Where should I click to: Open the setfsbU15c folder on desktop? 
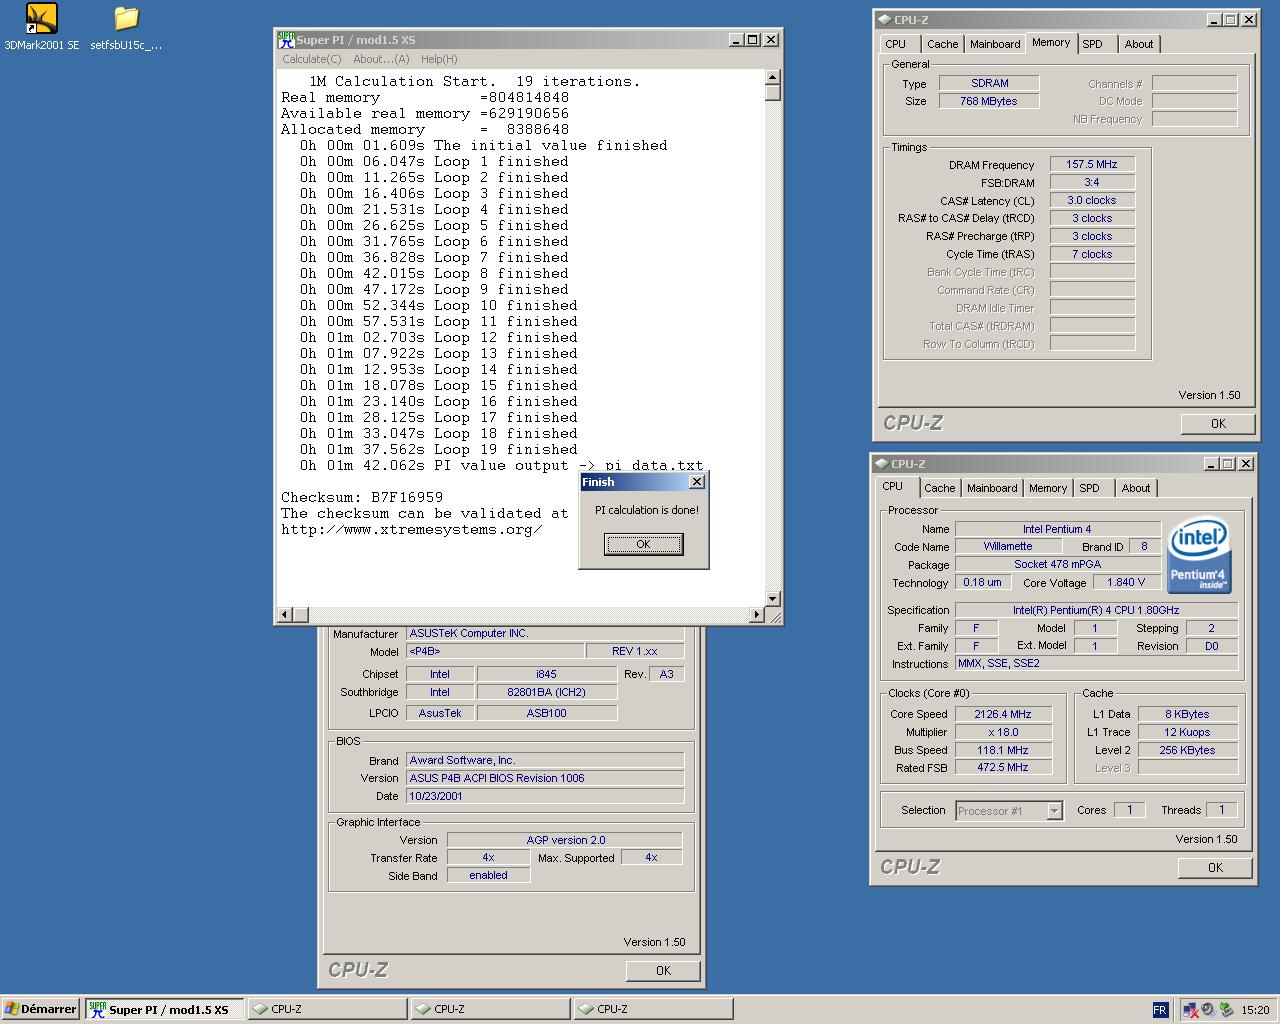[126, 27]
